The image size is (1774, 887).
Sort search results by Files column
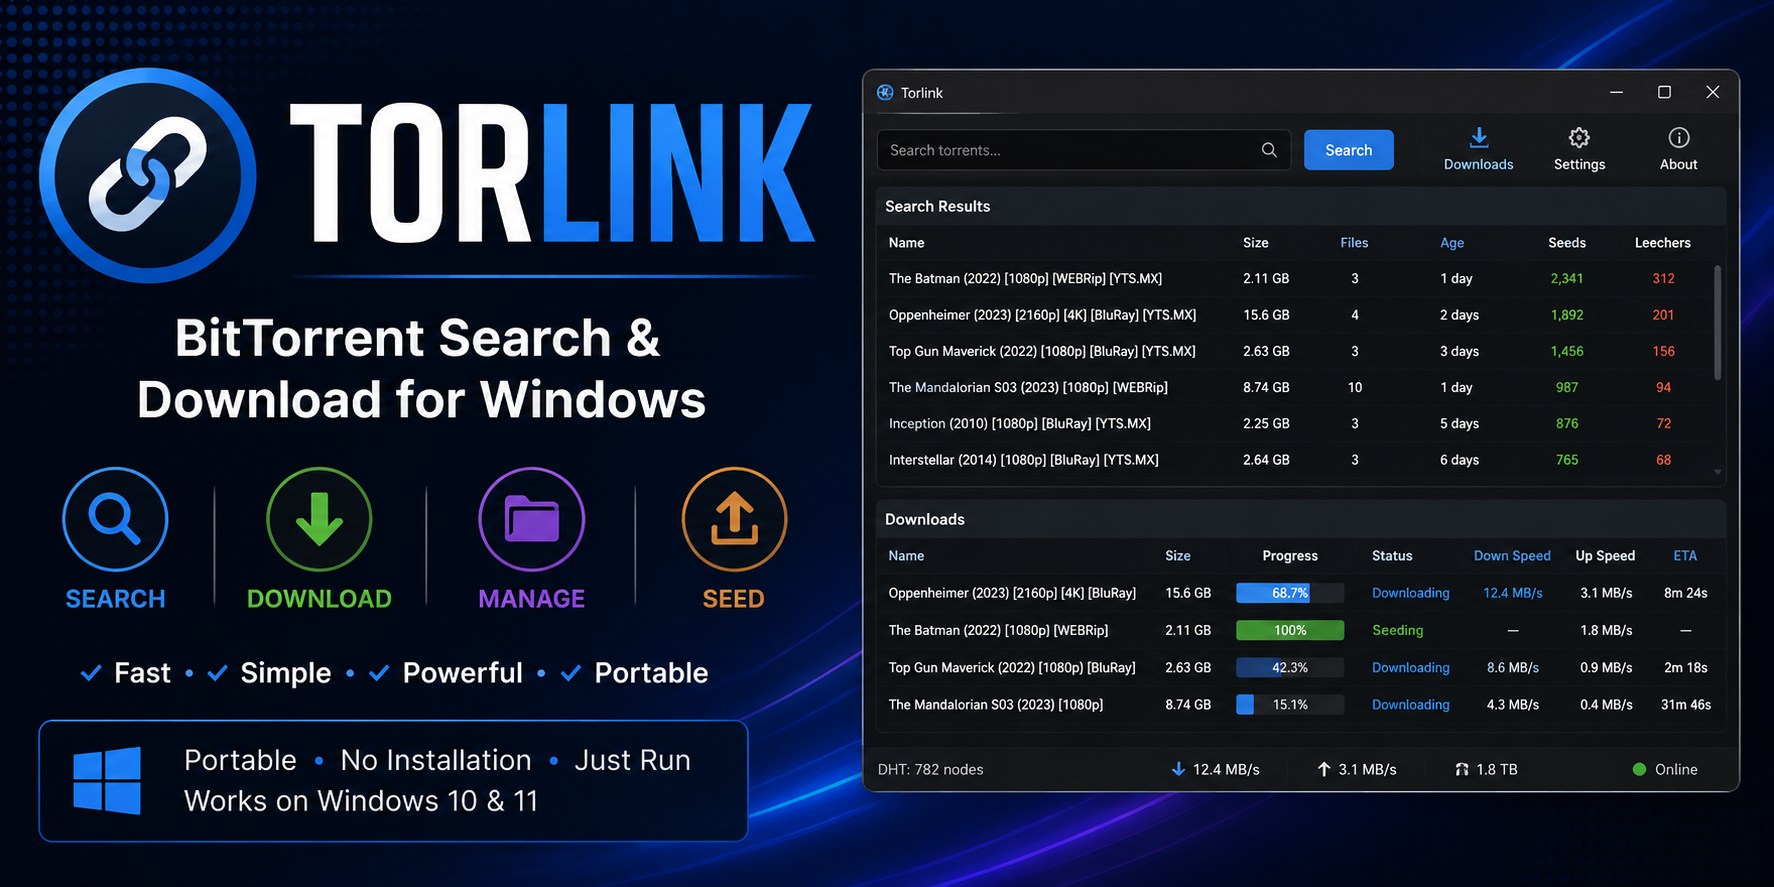(x=1354, y=243)
